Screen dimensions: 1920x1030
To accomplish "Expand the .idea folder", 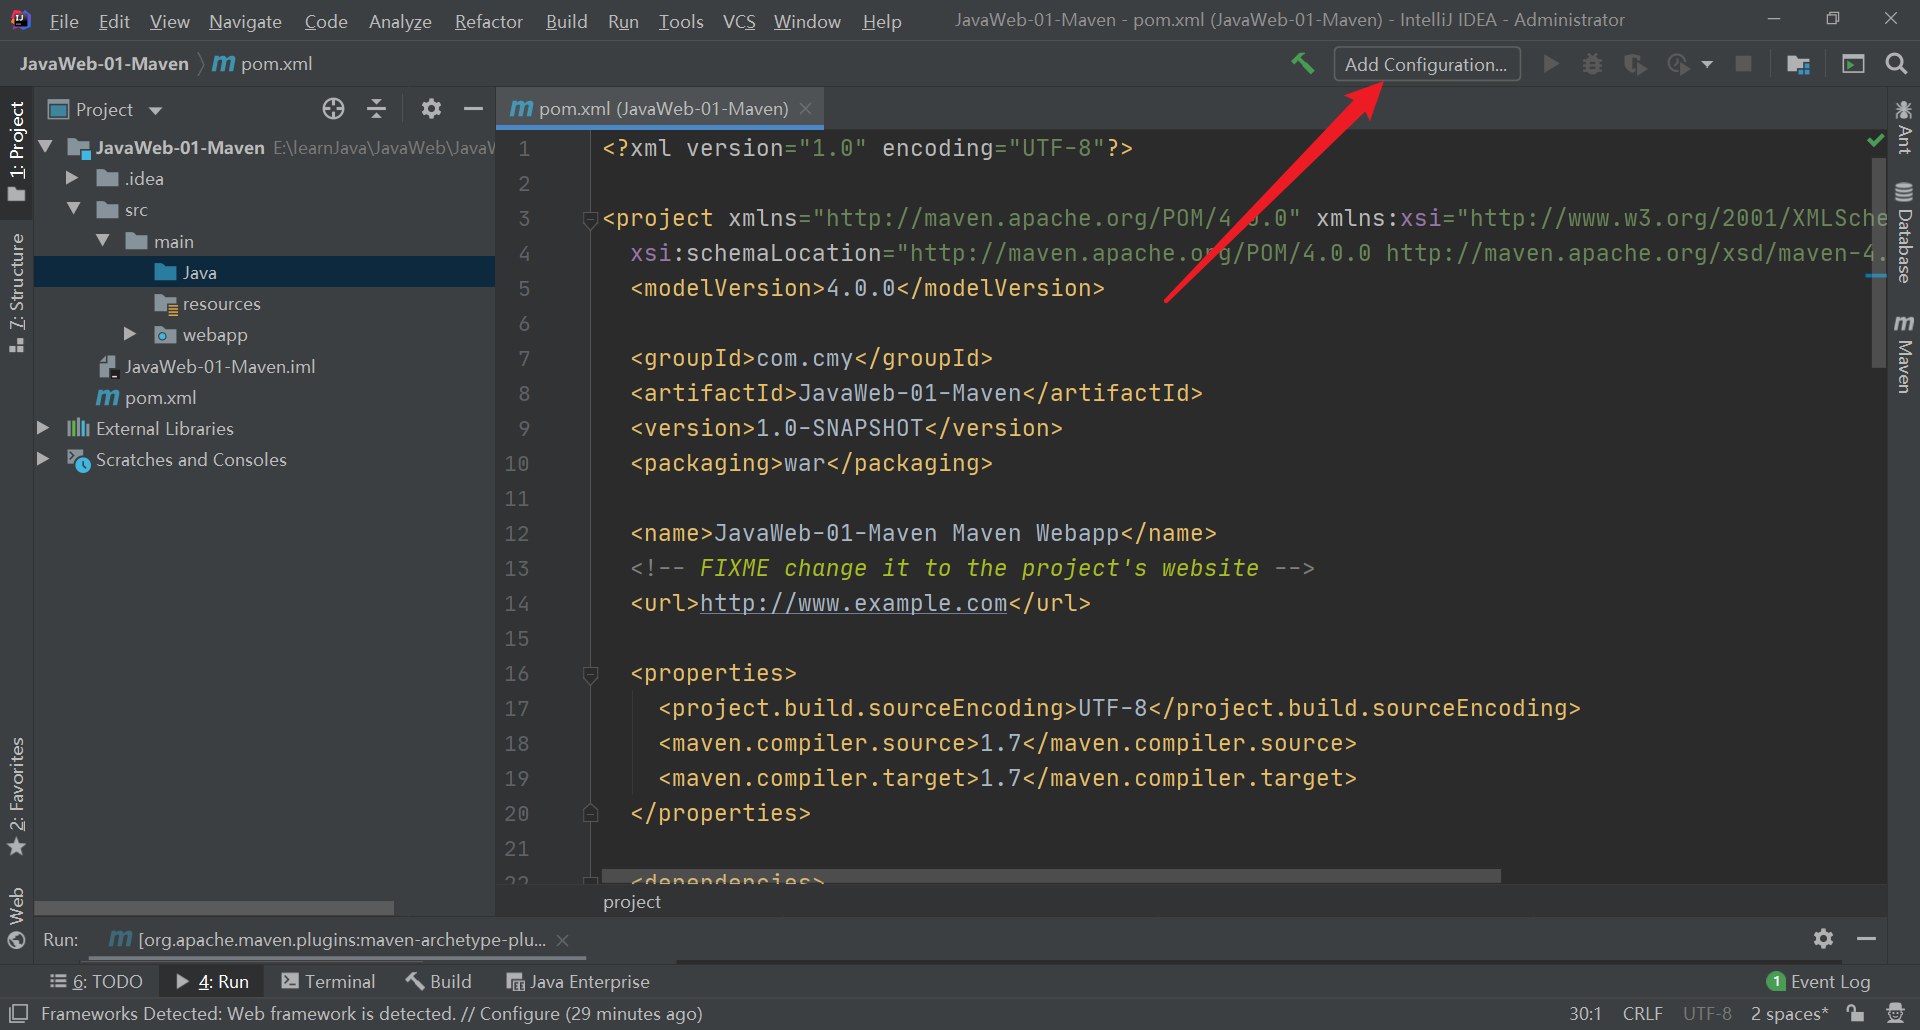I will [x=72, y=178].
